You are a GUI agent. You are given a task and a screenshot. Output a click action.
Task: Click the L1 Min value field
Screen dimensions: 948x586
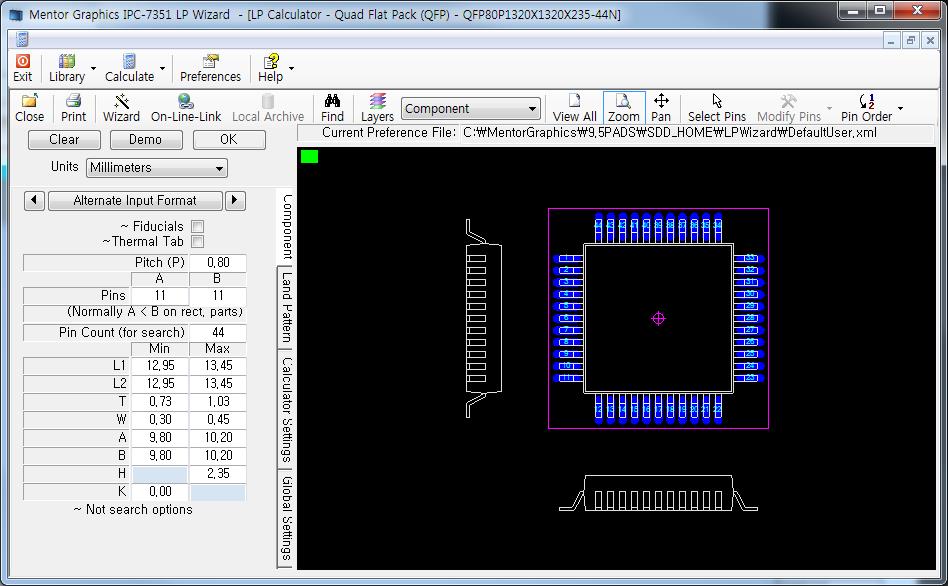pyautogui.click(x=160, y=365)
